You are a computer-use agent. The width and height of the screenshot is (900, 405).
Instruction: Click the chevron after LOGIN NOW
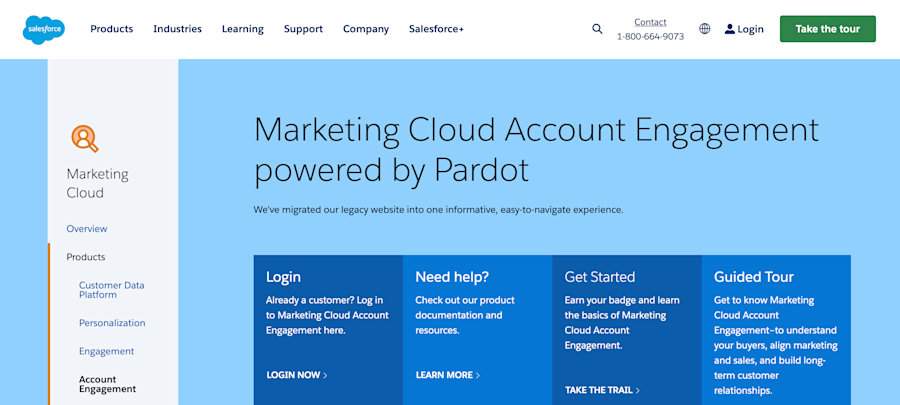pyautogui.click(x=325, y=375)
